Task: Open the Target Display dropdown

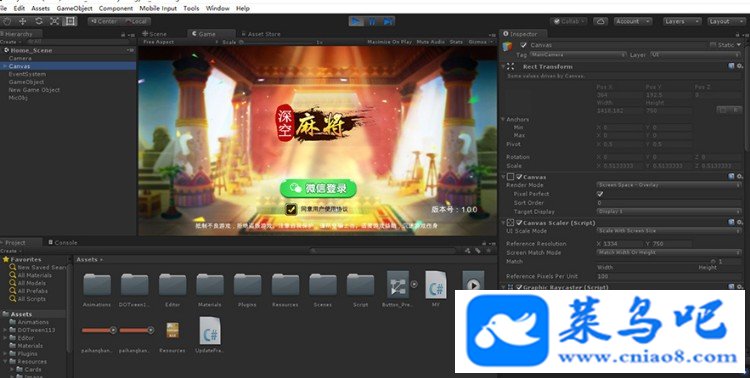Action: (x=668, y=211)
